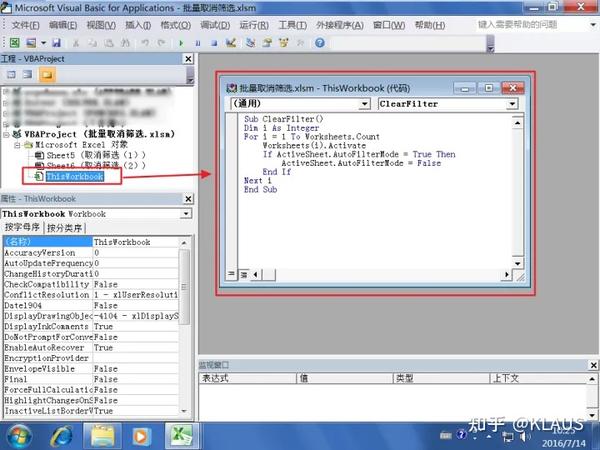Image resolution: width=600 pixels, height=450 pixels.
Task: Click the Save workbook toolbar icon
Action: tap(57, 42)
